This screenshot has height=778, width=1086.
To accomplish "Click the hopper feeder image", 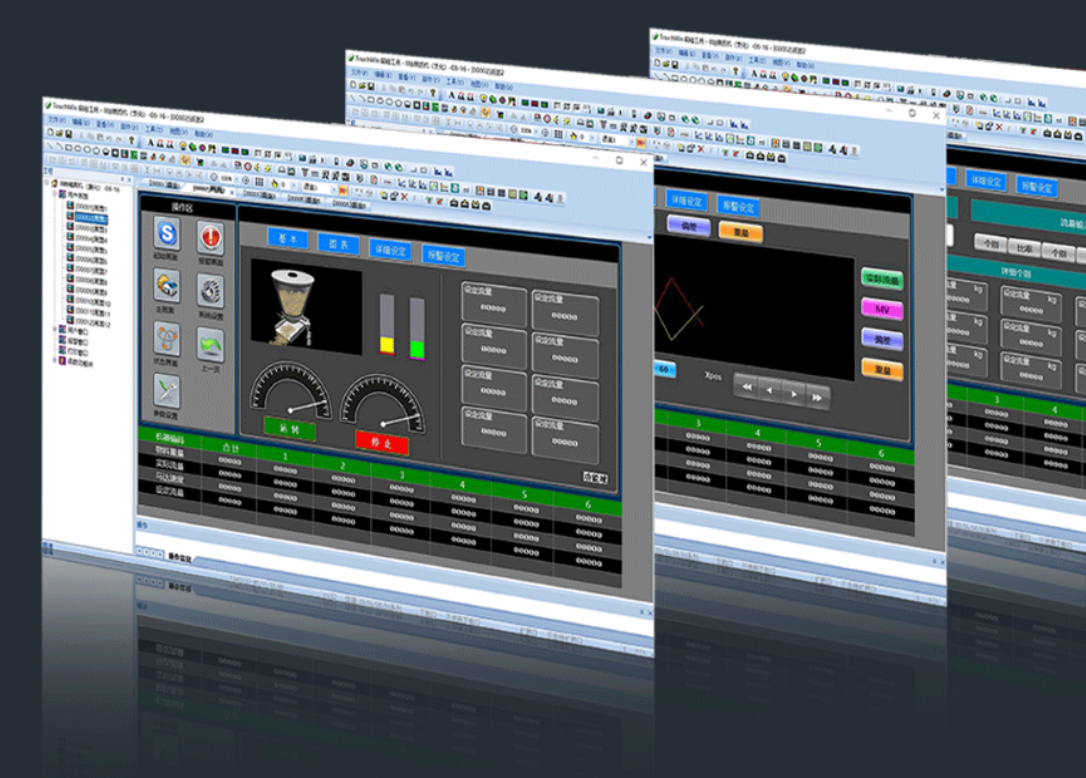I will click(305, 307).
